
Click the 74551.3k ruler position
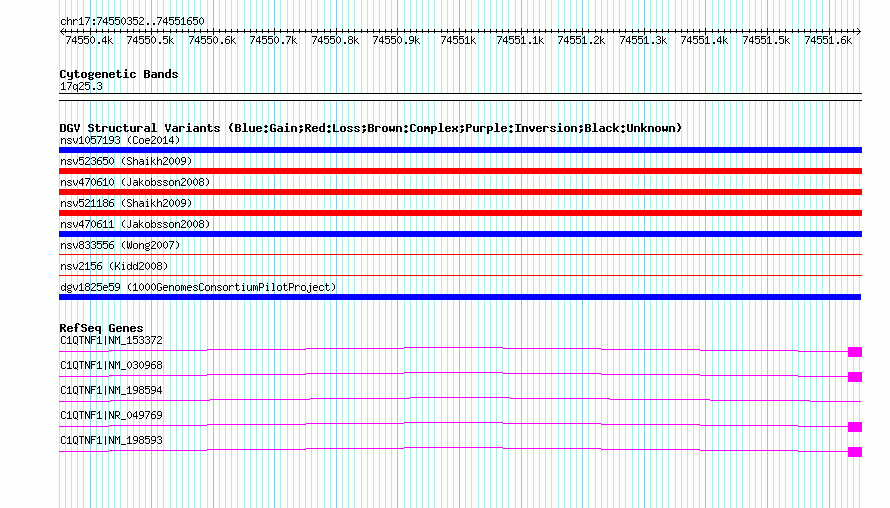click(x=643, y=40)
